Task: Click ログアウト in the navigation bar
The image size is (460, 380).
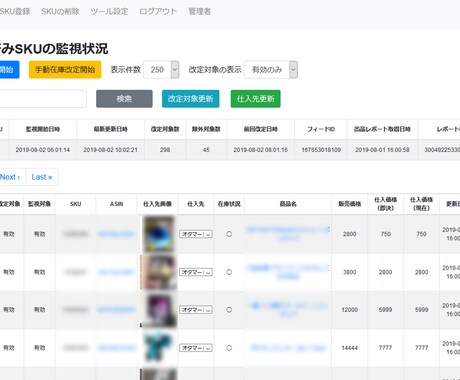Action: pyautogui.click(x=158, y=11)
